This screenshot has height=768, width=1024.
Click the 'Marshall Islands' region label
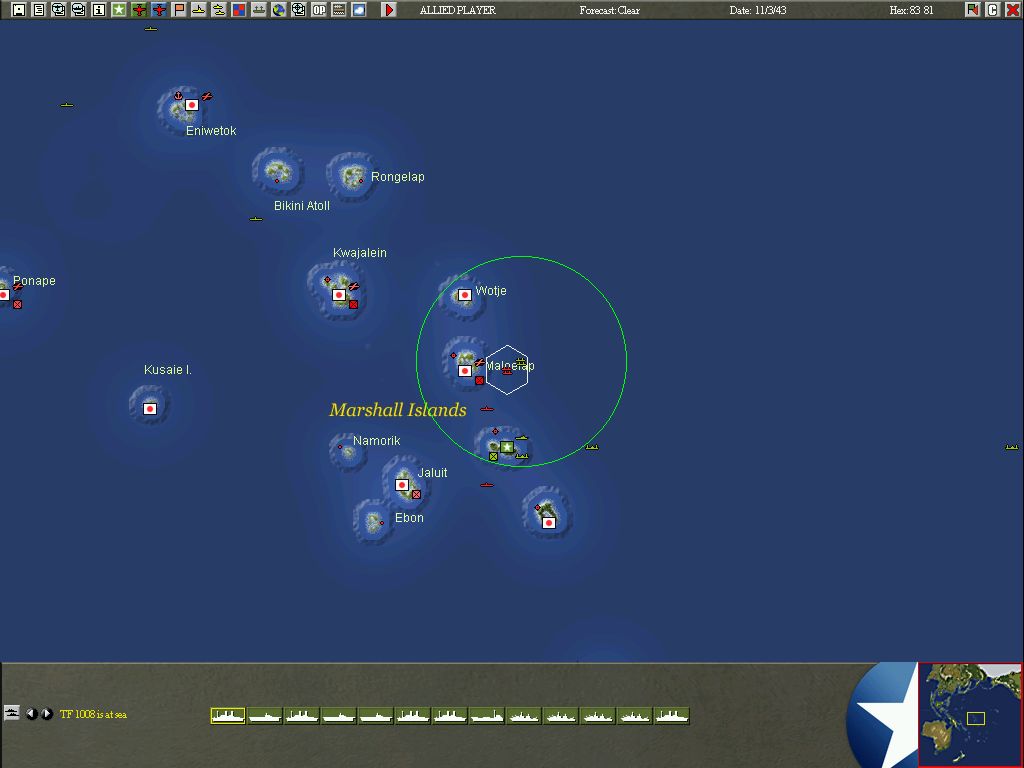(x=398, y=410)
